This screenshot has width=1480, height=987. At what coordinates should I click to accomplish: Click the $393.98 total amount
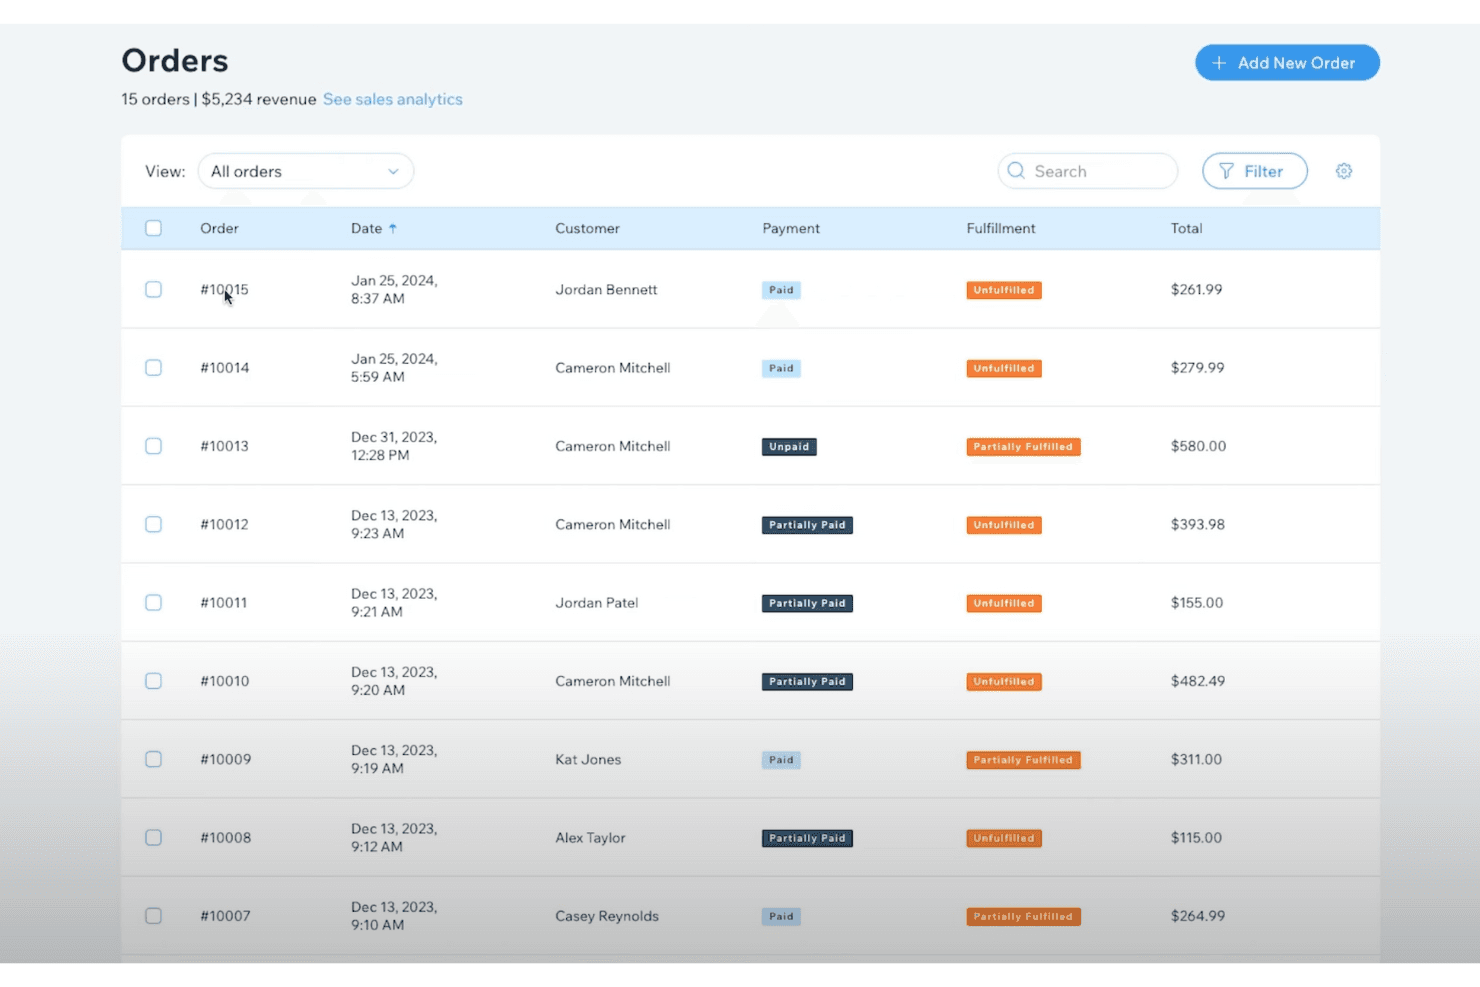[x=1198, y=524]
